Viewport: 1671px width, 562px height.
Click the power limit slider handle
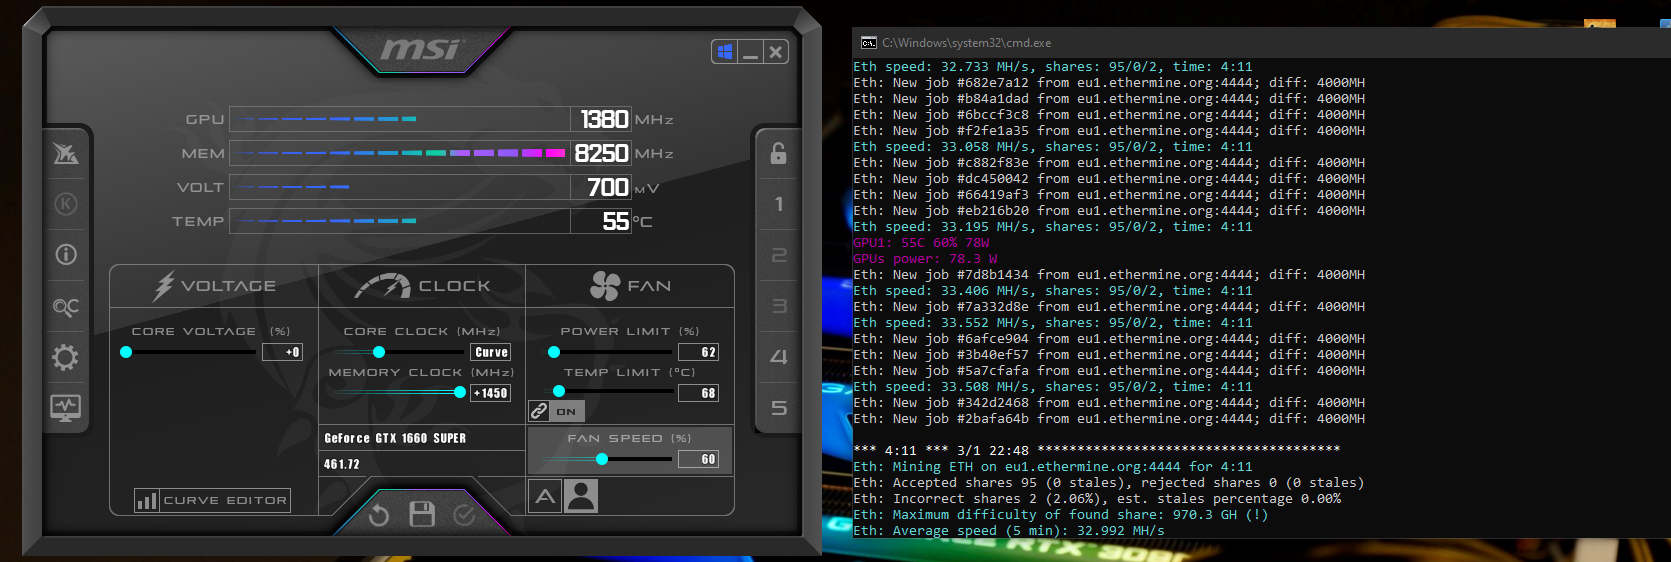(554, 352)
